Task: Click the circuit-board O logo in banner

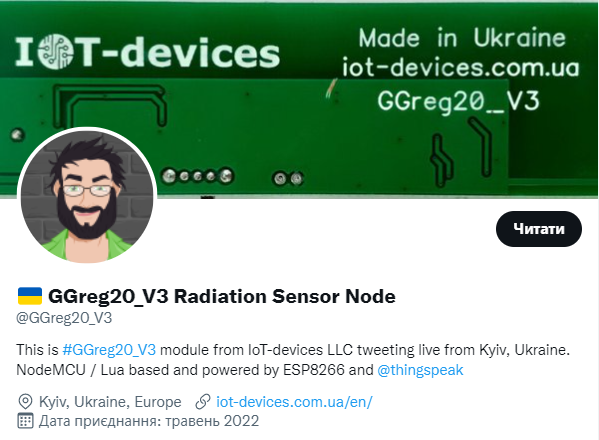Action: (56, 52)
